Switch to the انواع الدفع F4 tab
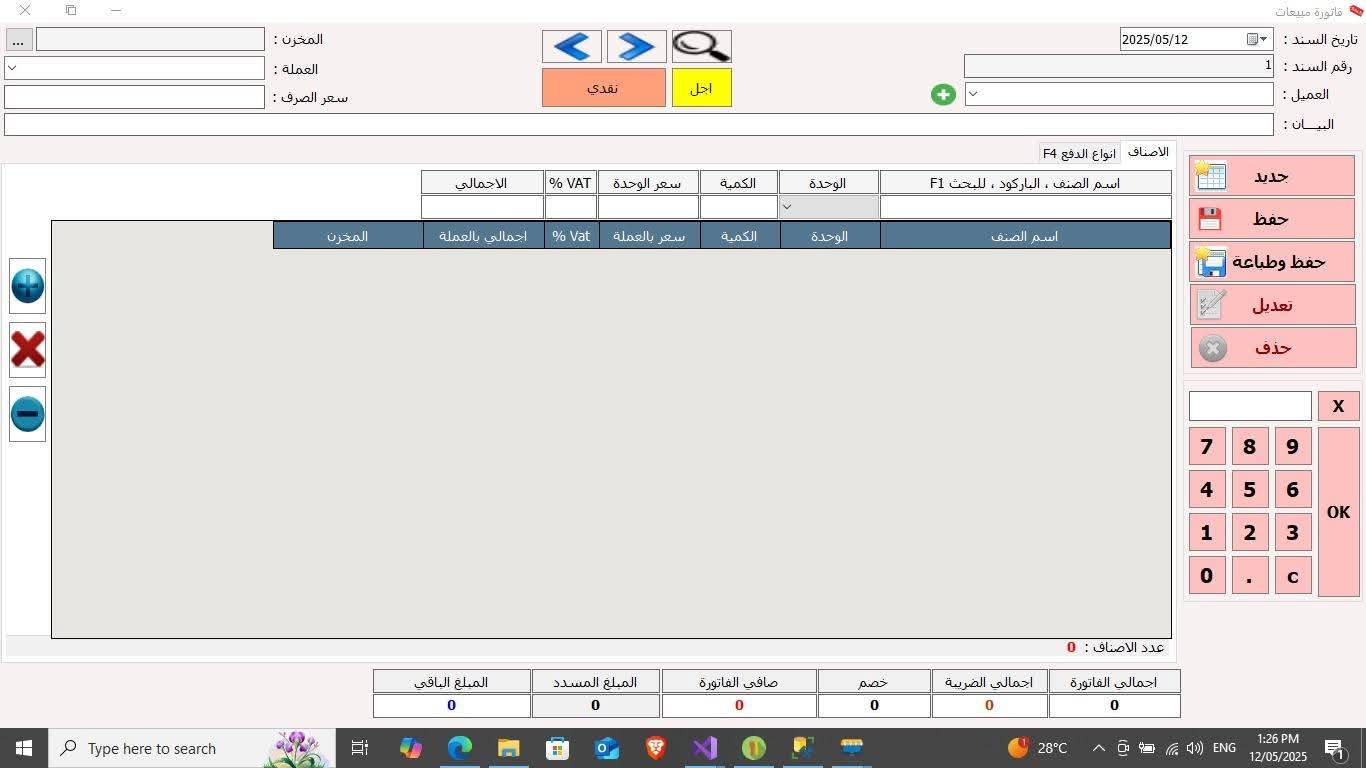The width and height of the screenshot is (1366, 768). (x=1078, y=153)
